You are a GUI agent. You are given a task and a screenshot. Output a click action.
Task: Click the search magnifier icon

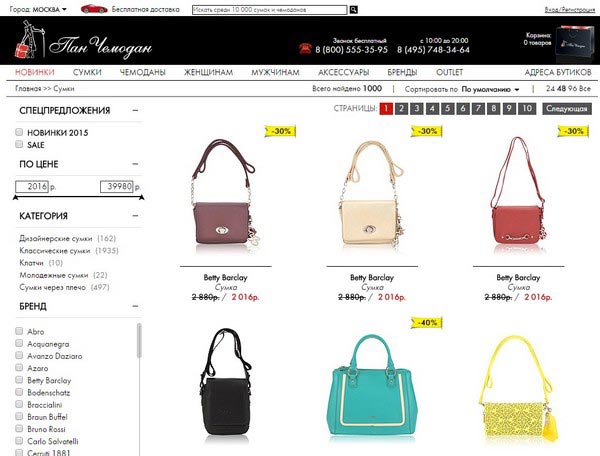click(354, 10)
